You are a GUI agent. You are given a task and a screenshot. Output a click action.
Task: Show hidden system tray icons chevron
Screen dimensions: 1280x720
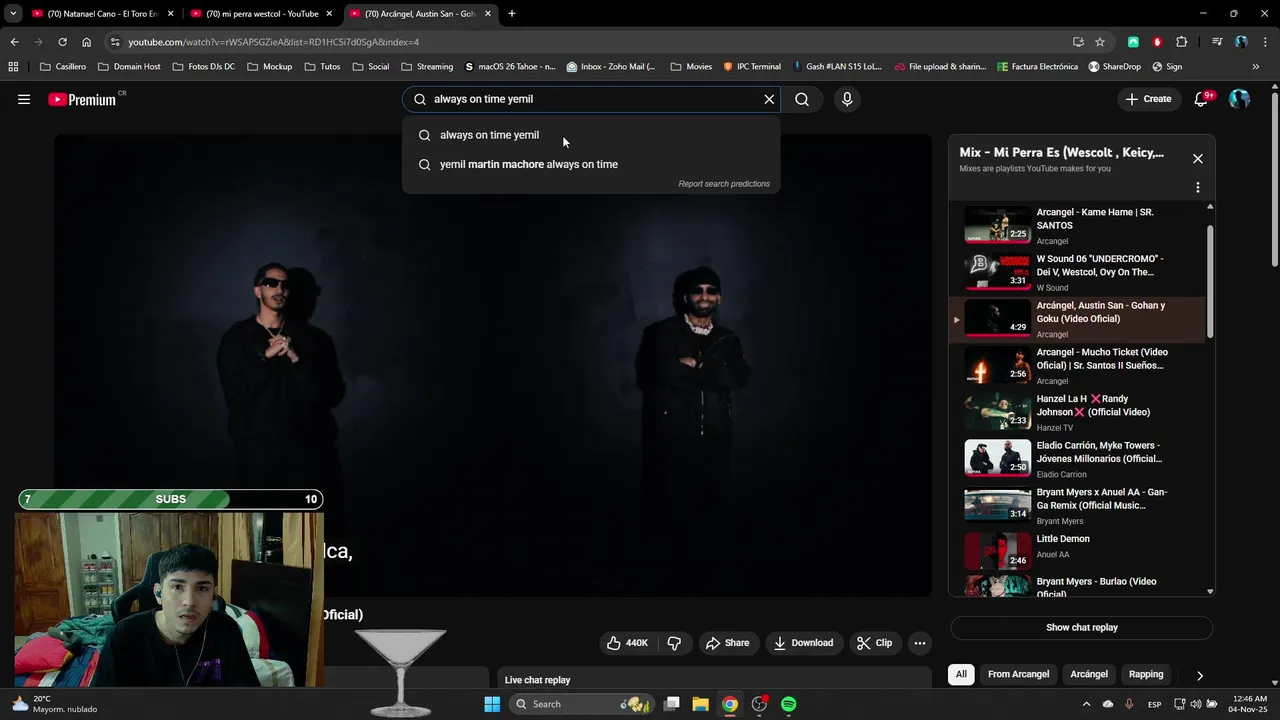pyautogui.click(x=1086, y=704)
